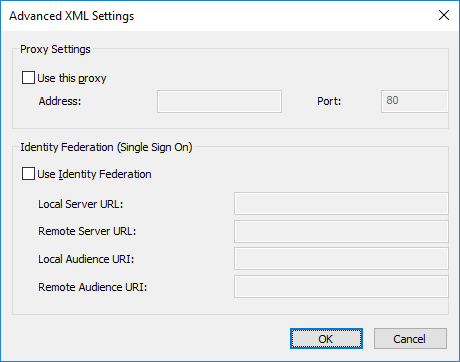Focus the Remote Server URL field
The width and height of the screenshot is (460, 362).
[341, 231]
